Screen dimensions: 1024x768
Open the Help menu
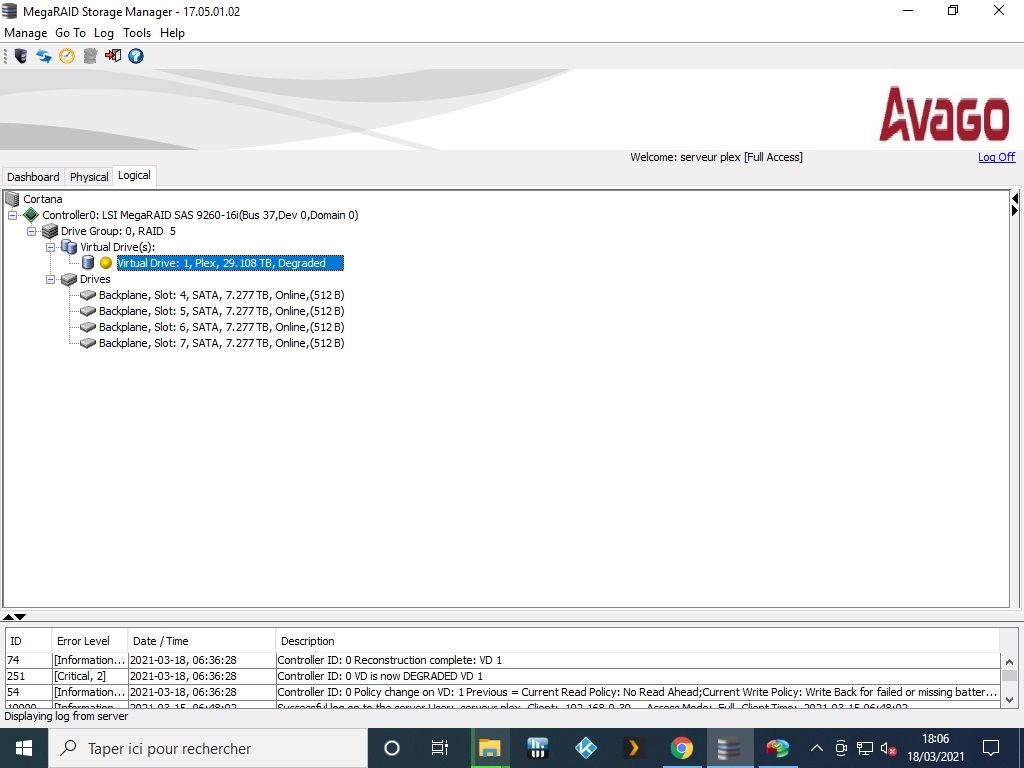point(172,33)
